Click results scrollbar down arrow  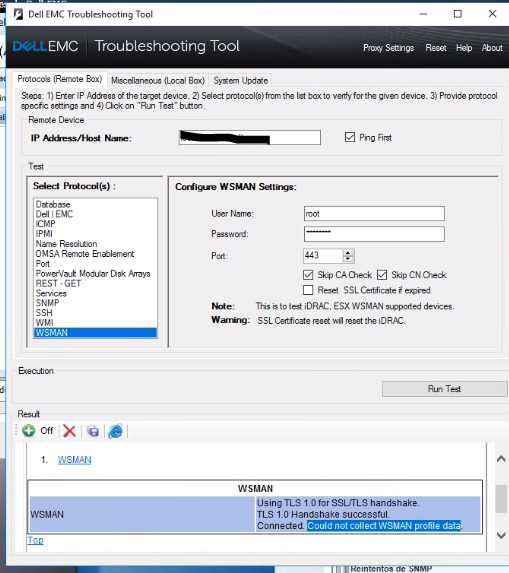tap(501, 535)
